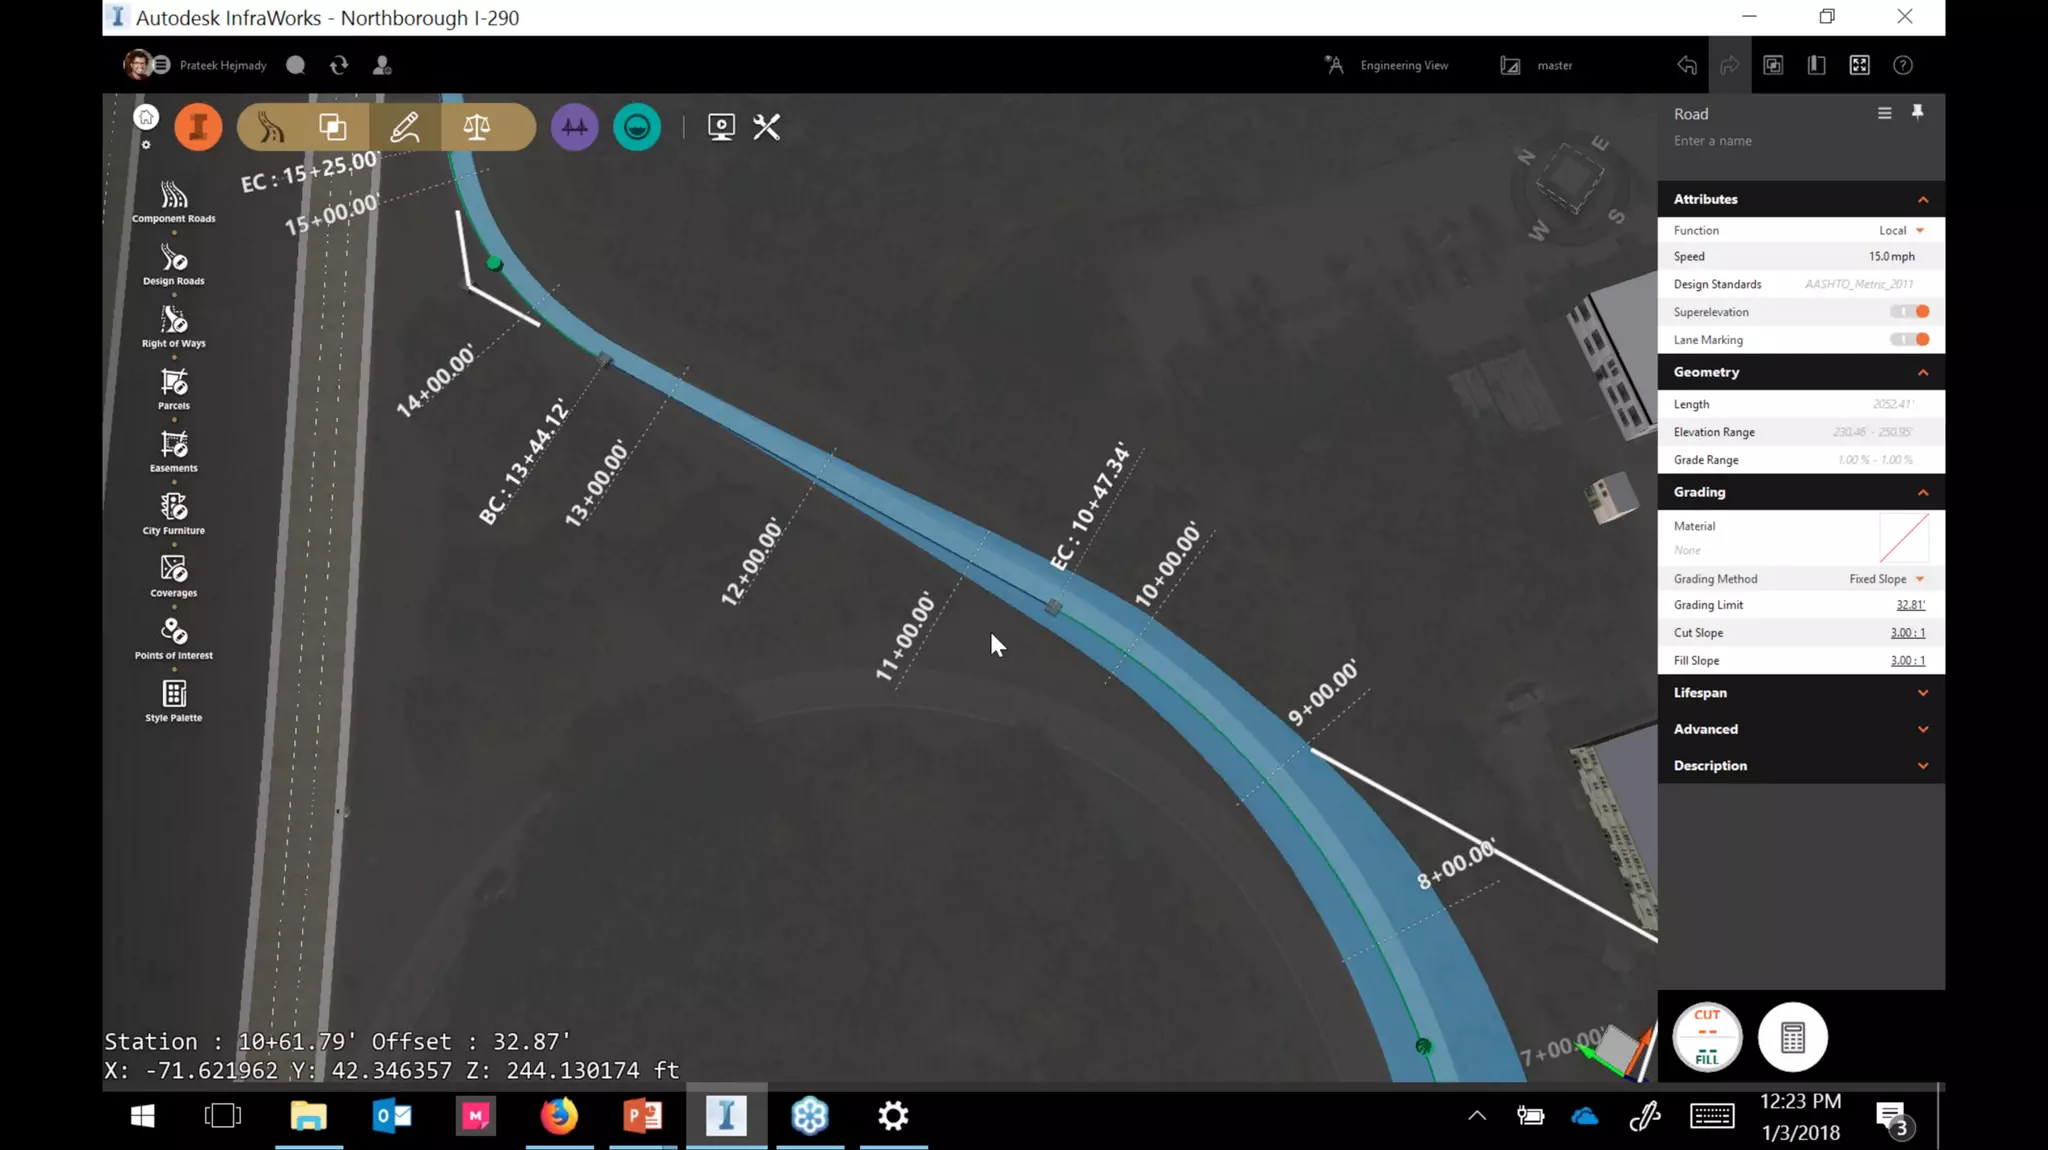
Task: Pin the Road properties panel
Action: (x=1917, y=112)
